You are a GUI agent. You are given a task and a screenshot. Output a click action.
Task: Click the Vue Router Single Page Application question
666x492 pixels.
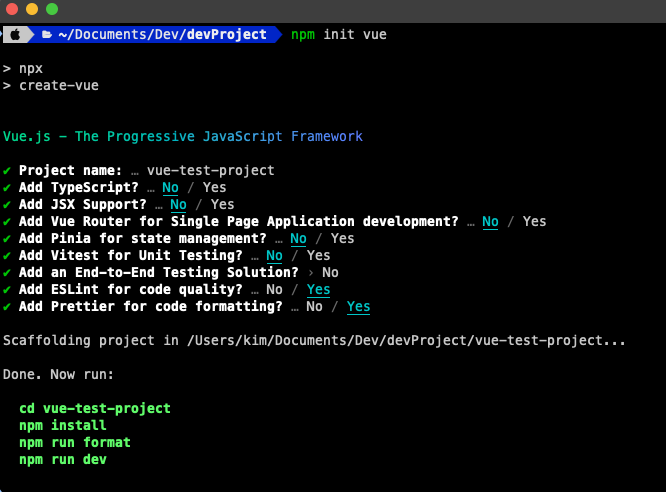pos(239,221)
